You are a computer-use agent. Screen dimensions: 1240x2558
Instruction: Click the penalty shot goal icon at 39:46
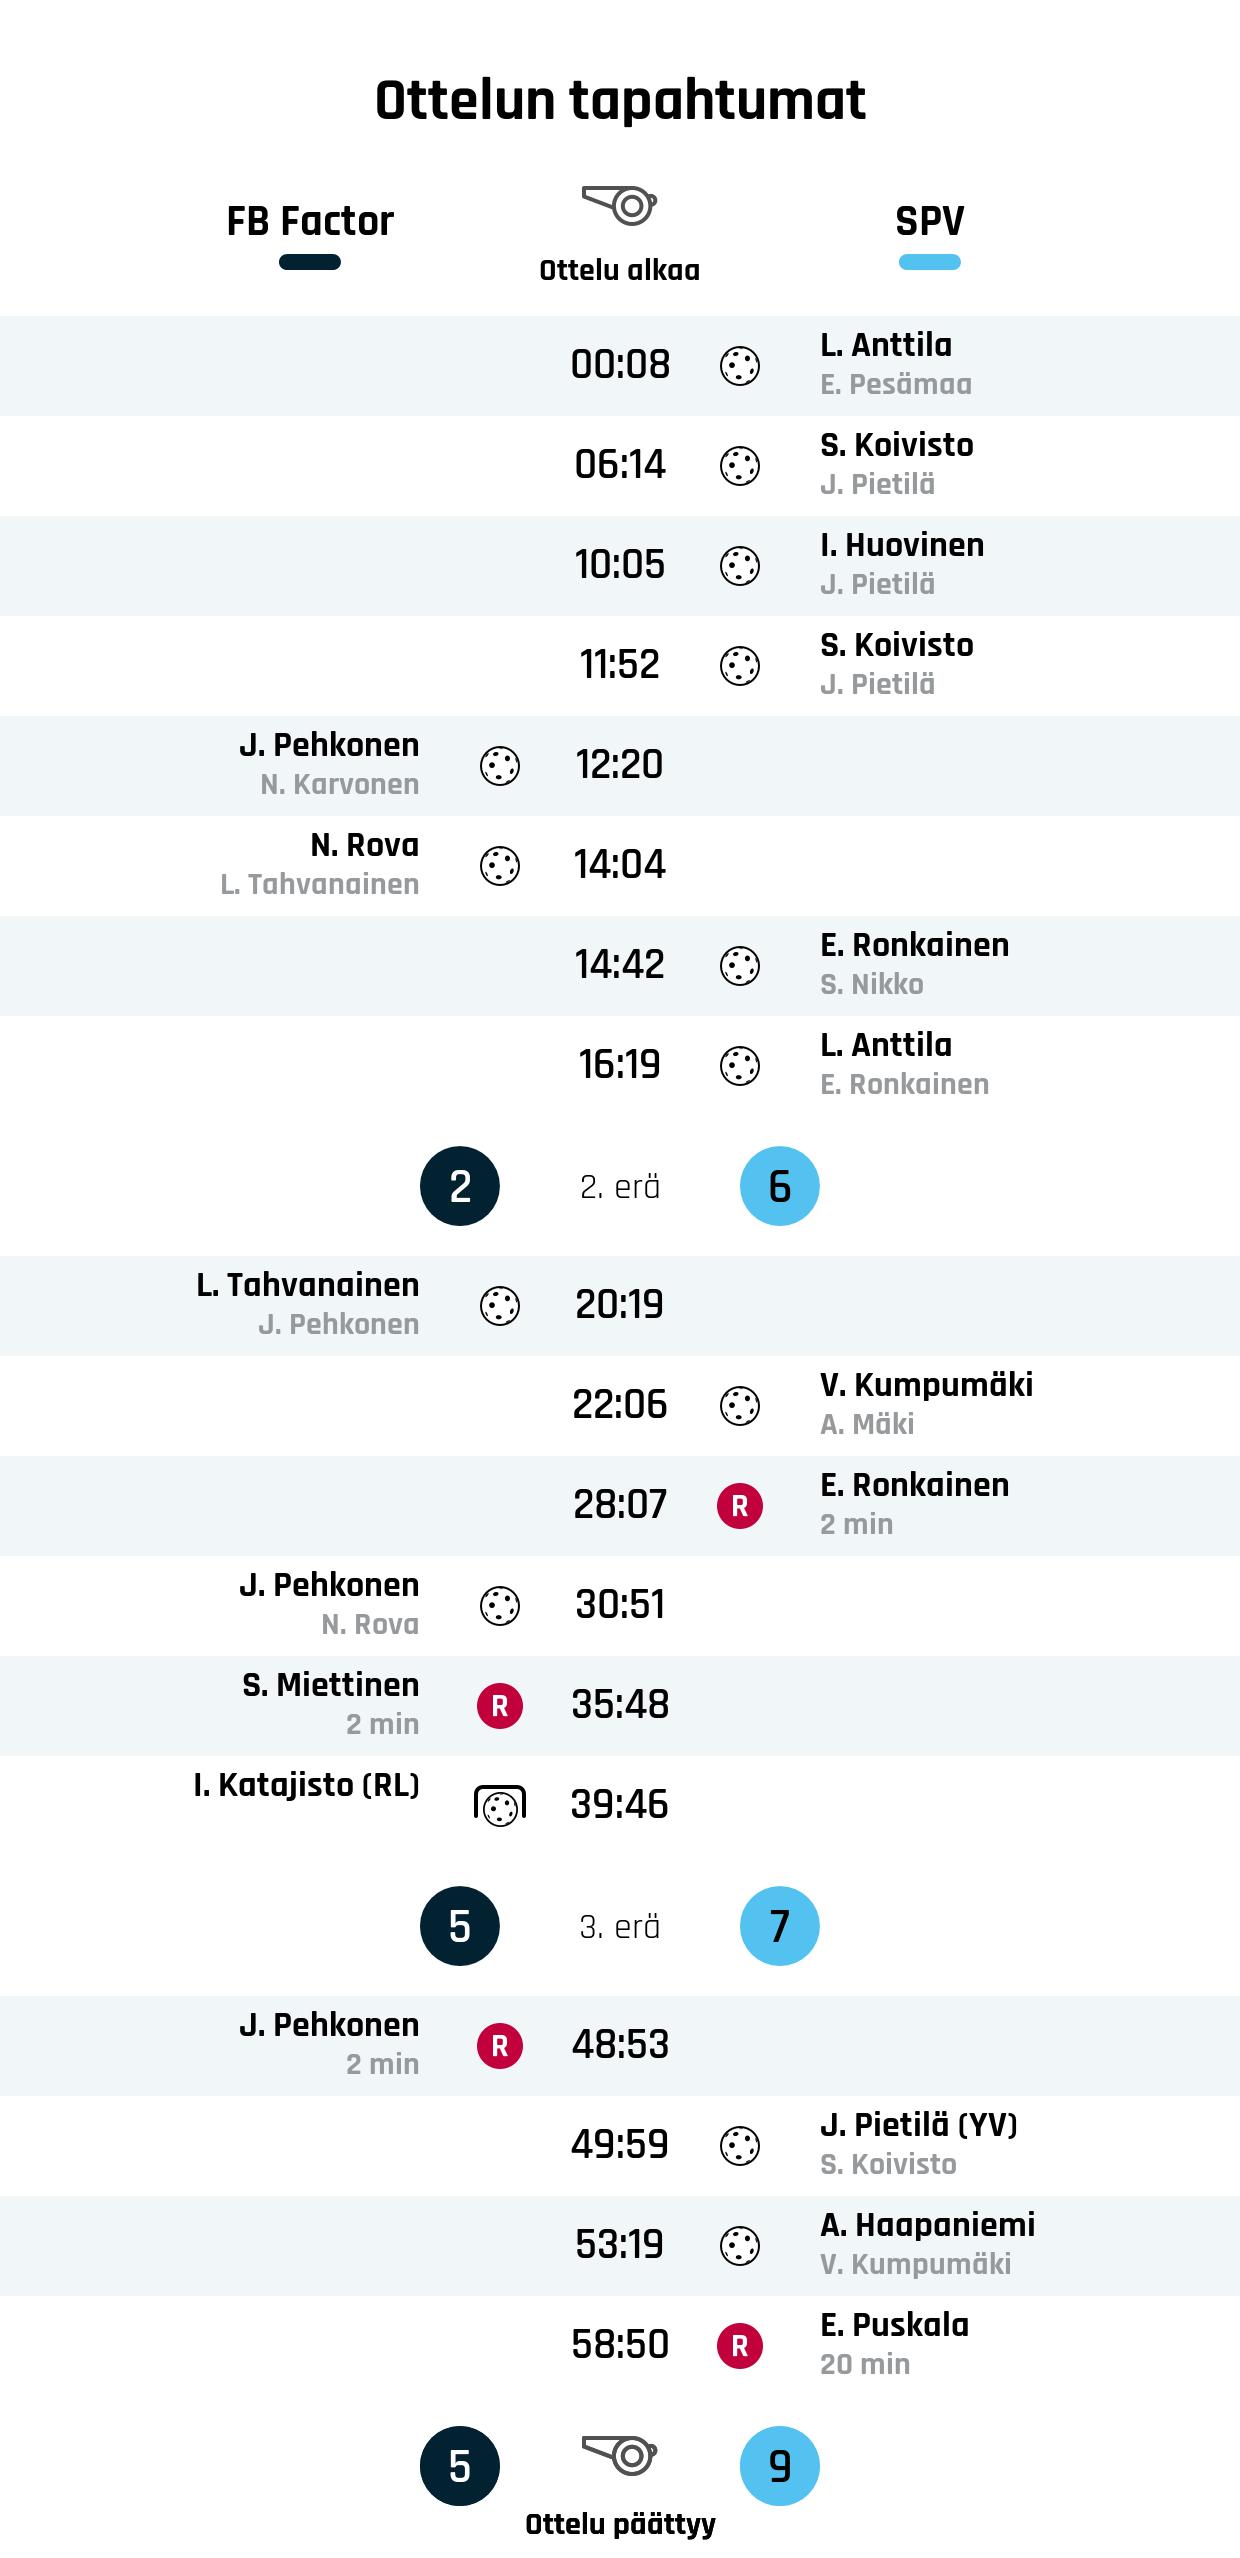(x=500, y=1806)
